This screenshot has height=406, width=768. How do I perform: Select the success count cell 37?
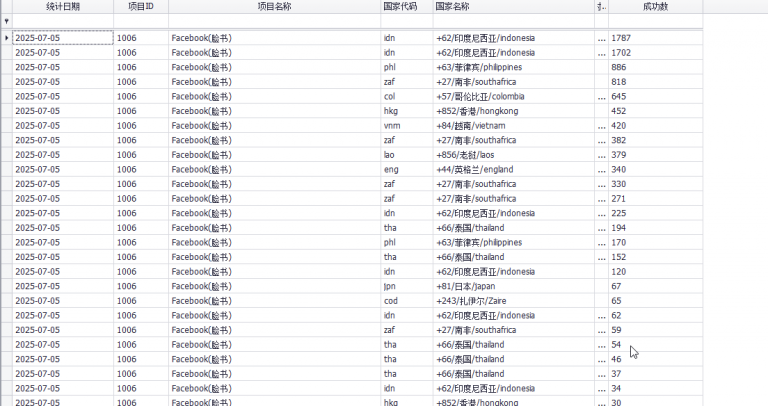656,374
